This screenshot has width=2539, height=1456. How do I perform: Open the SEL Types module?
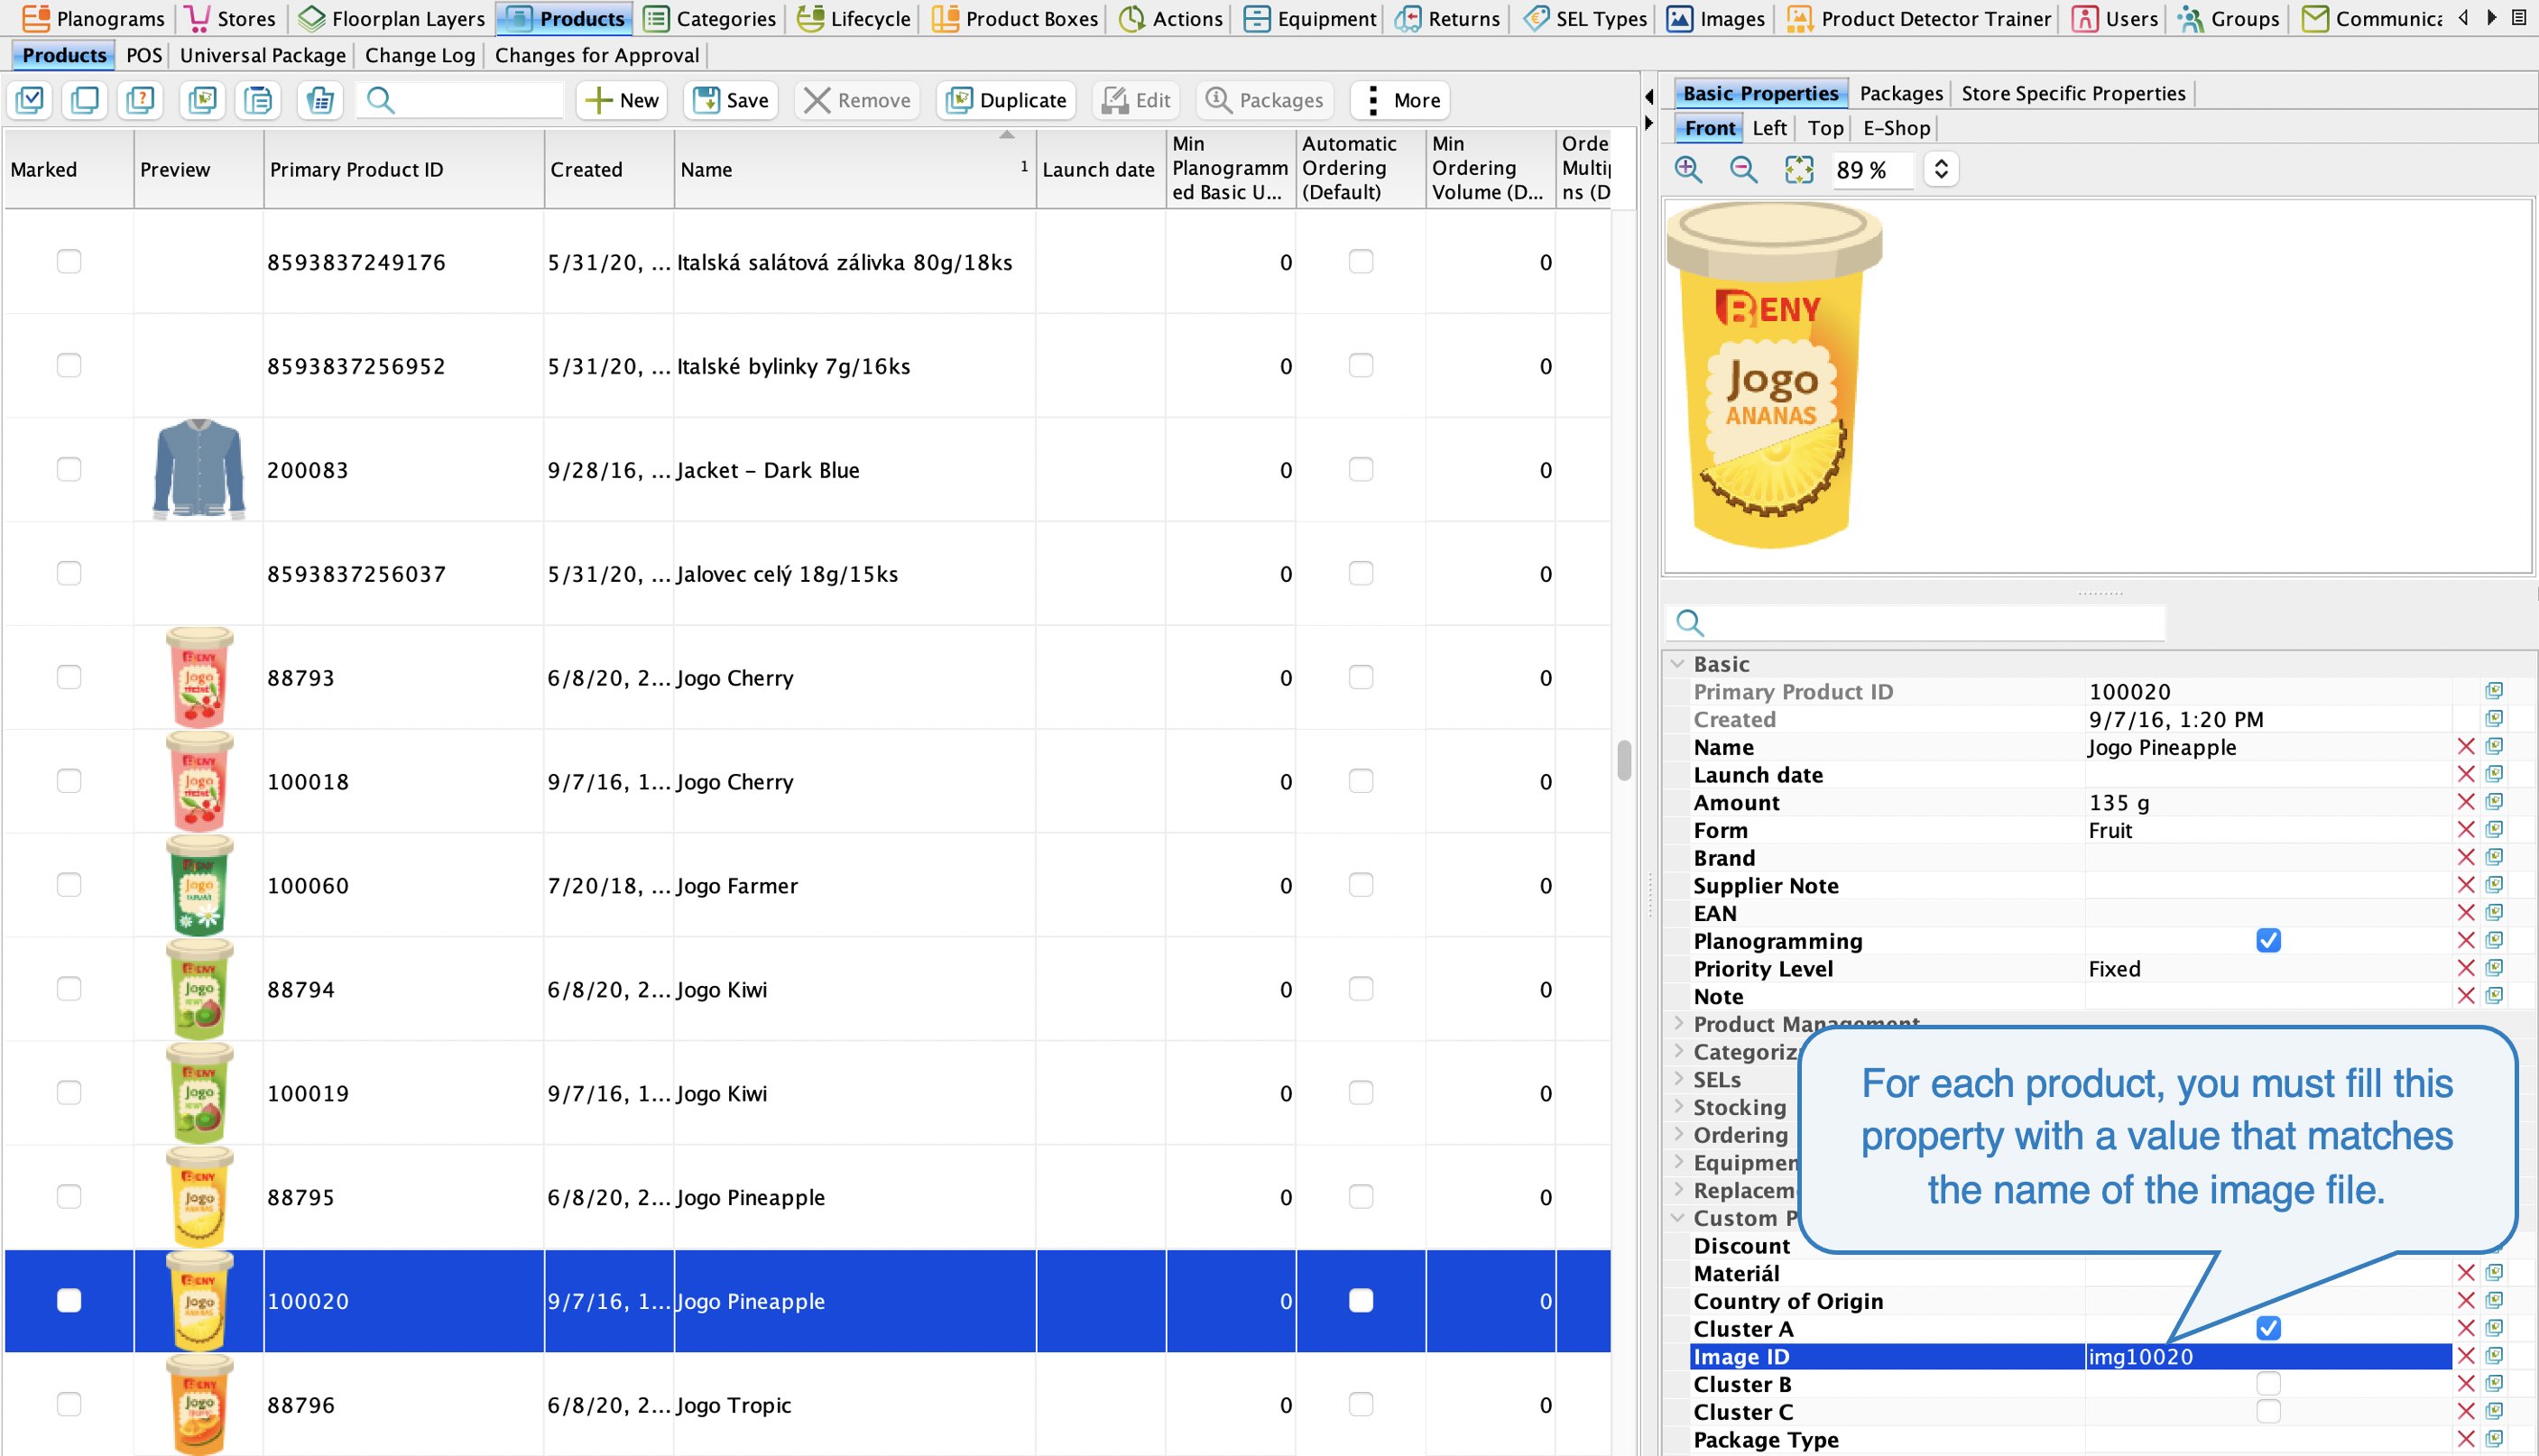coord(1585,18)
